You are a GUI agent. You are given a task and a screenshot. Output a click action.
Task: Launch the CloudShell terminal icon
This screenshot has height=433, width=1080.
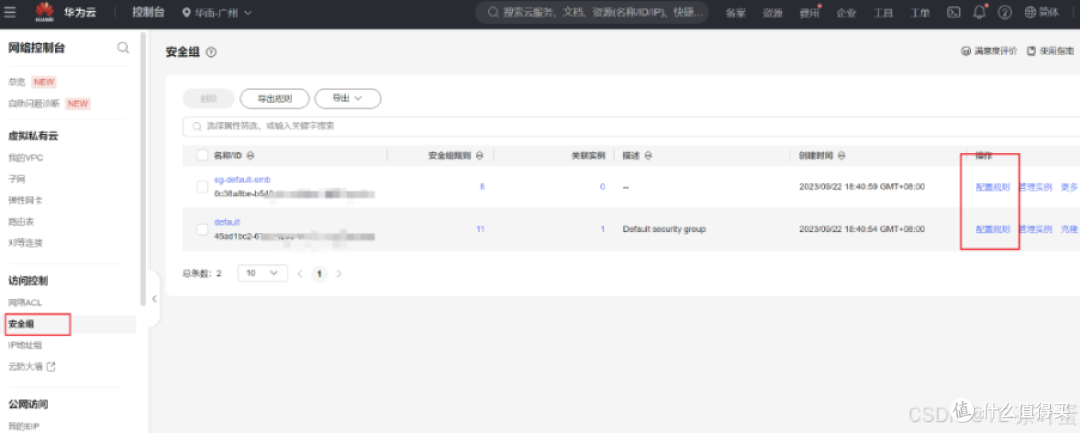coord(954,12)
